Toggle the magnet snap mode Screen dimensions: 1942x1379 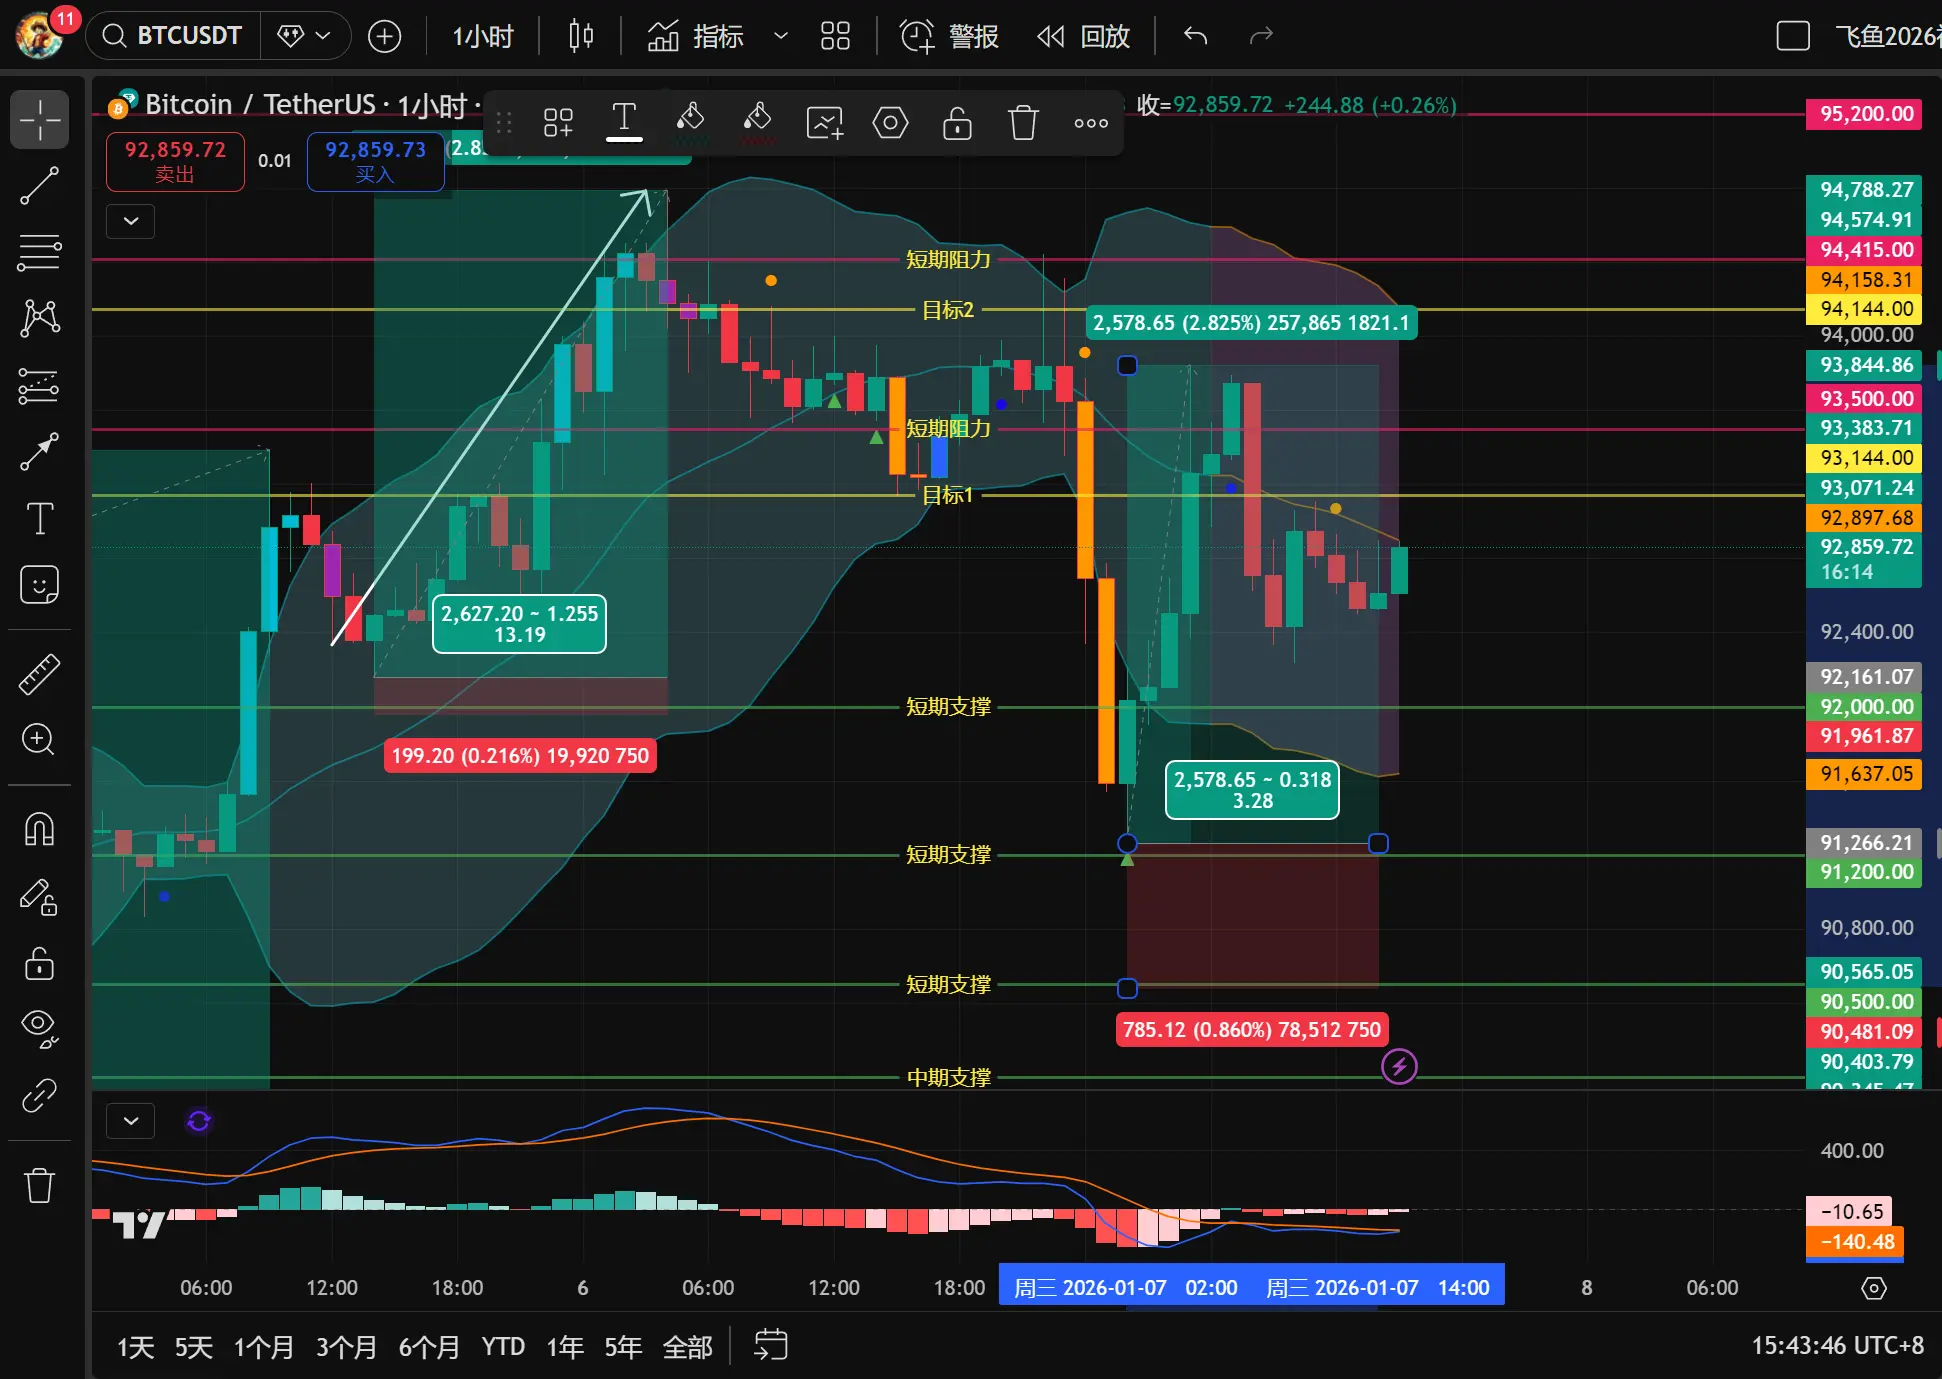click(39, 829)
